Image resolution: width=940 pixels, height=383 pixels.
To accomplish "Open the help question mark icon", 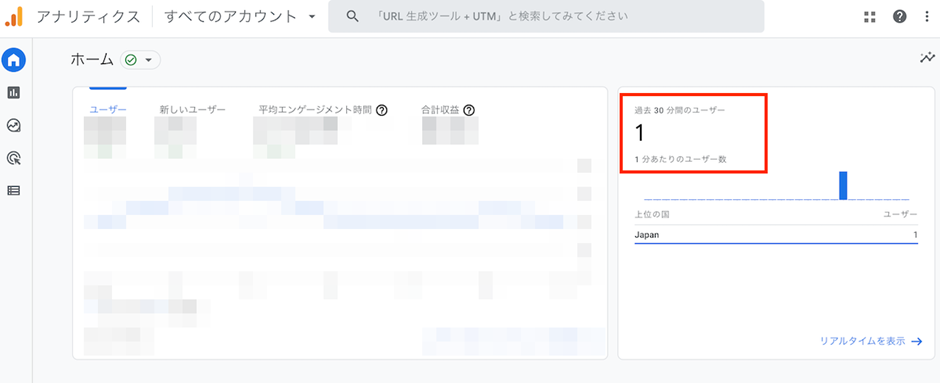I will (899, 17).
